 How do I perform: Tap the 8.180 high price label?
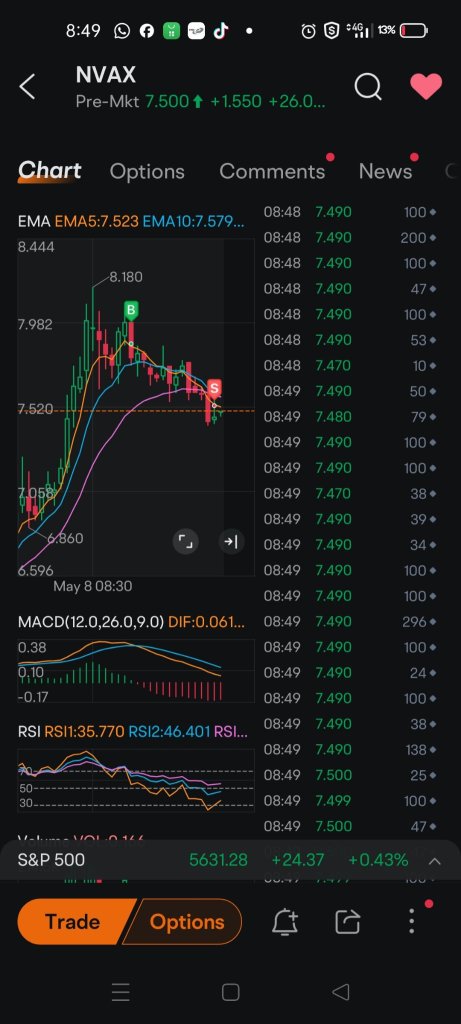pos(125,277)
